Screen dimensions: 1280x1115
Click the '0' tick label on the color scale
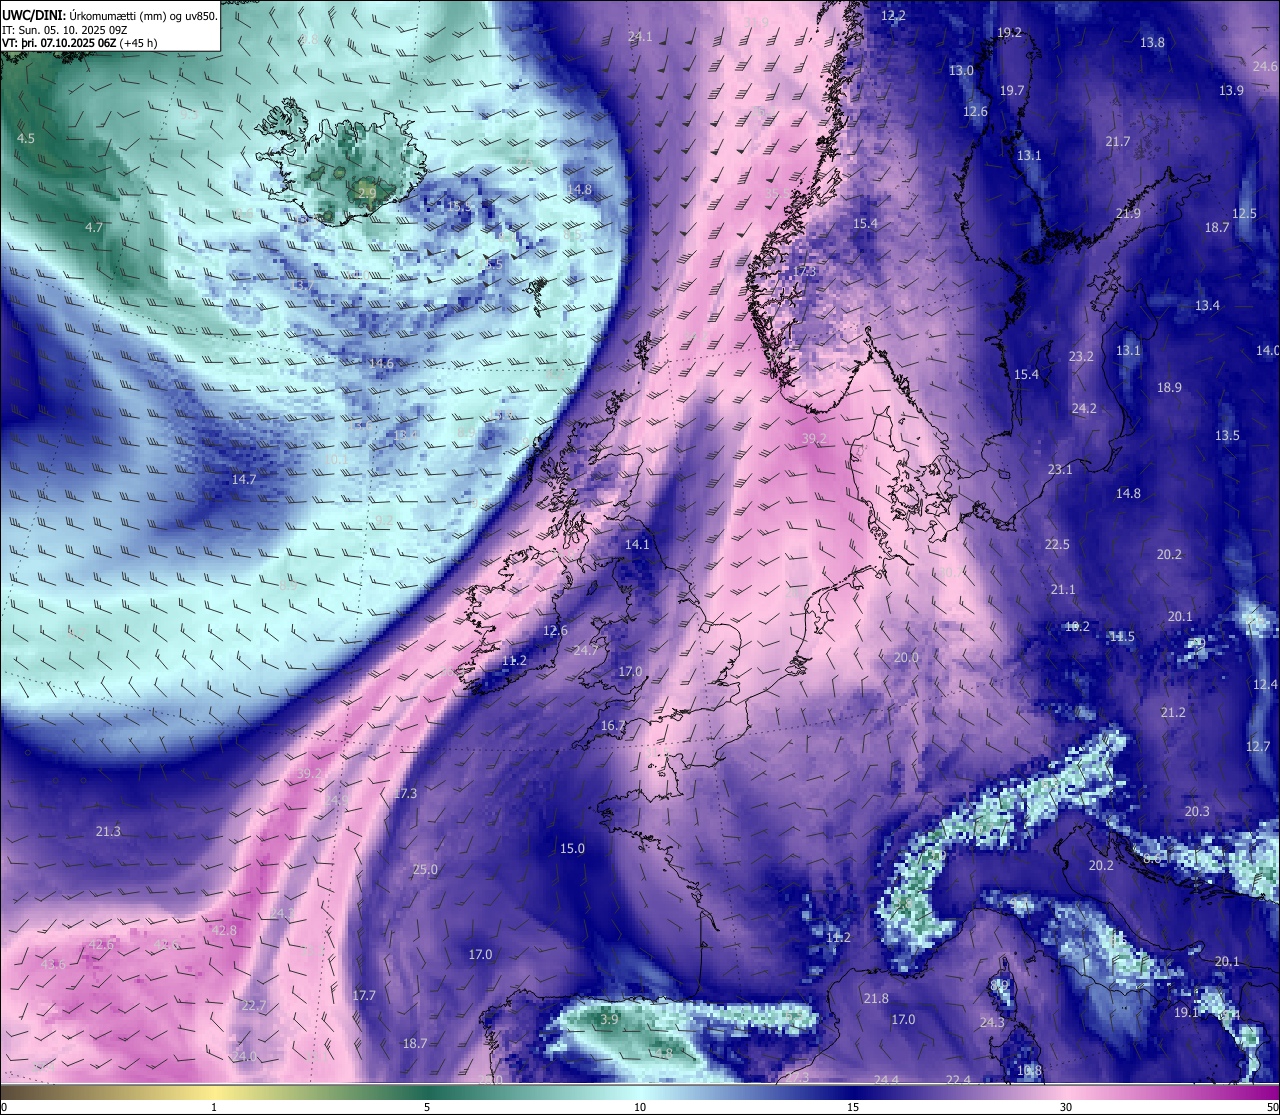tap(3, 1107)
